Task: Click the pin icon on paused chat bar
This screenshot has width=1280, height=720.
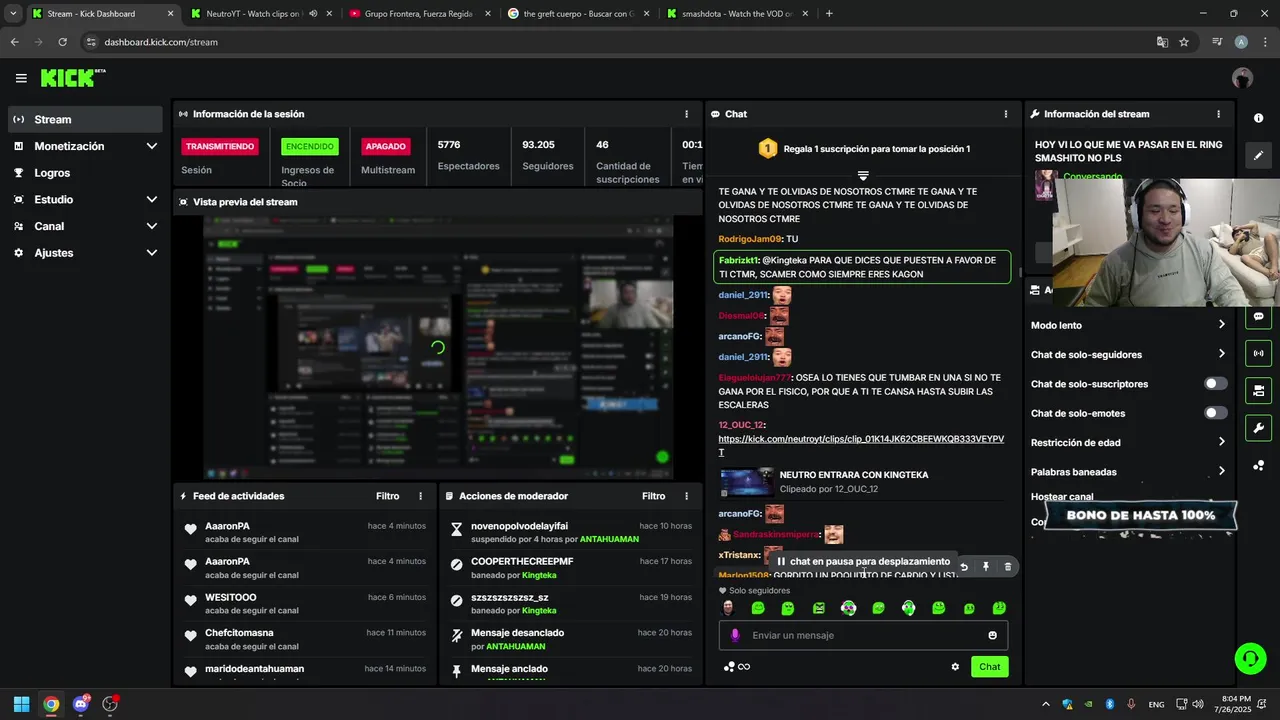Action: click(x=986, y=567)
